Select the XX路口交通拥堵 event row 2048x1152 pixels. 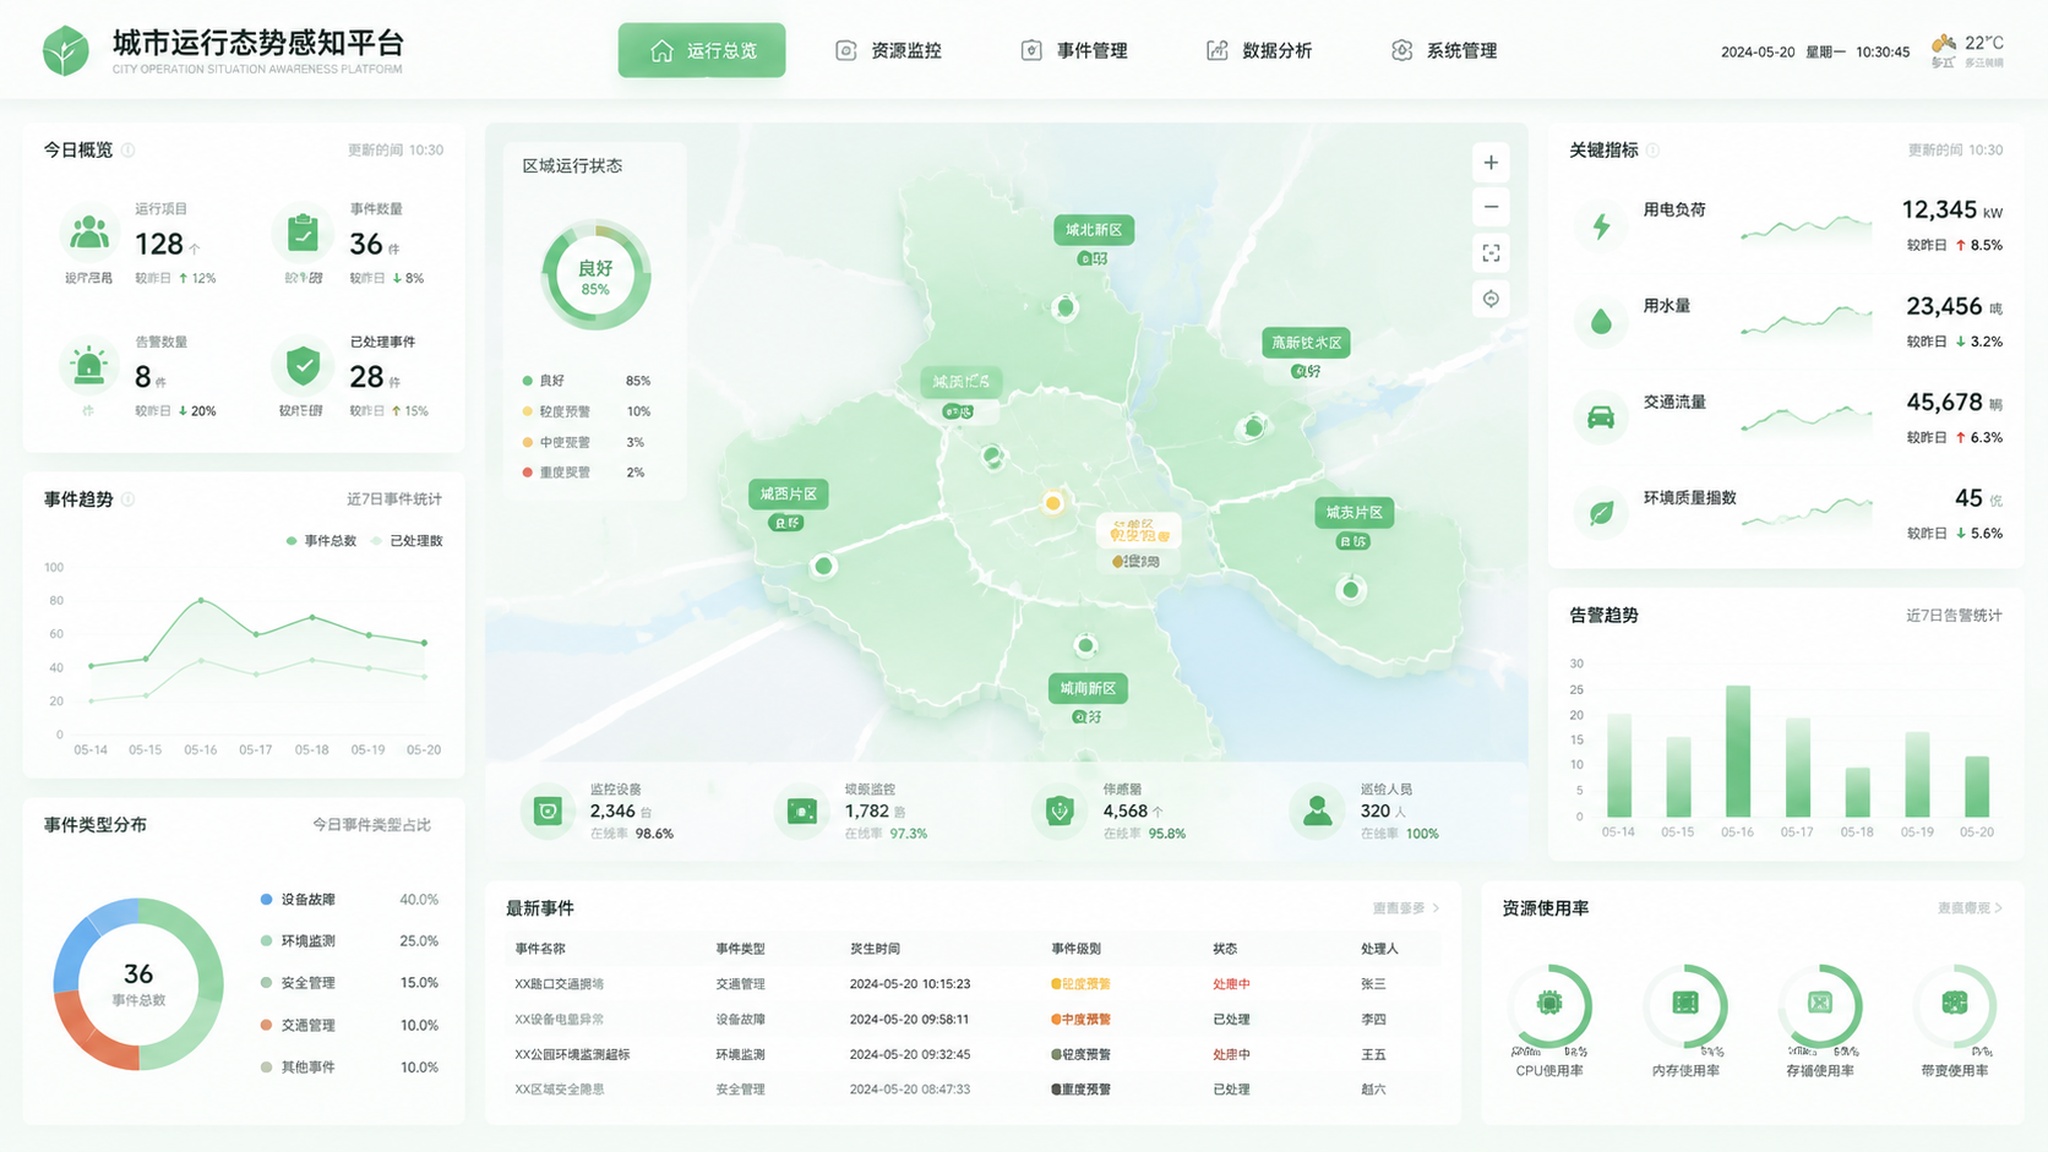[973, 984]
